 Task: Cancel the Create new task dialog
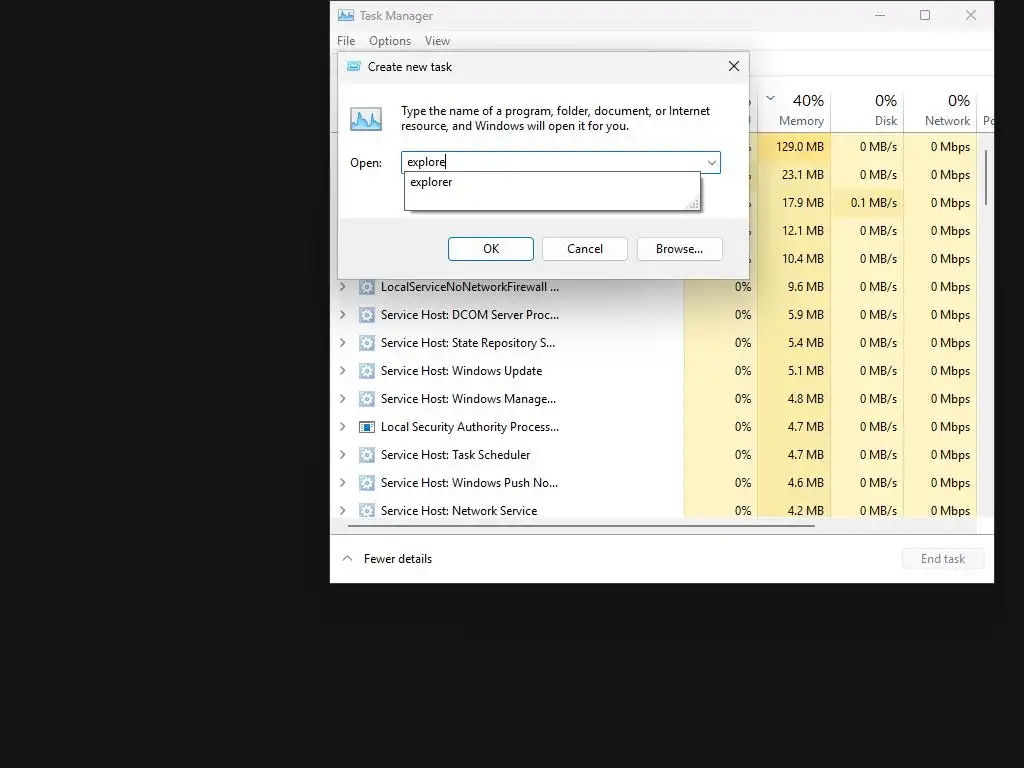point(584,249)
